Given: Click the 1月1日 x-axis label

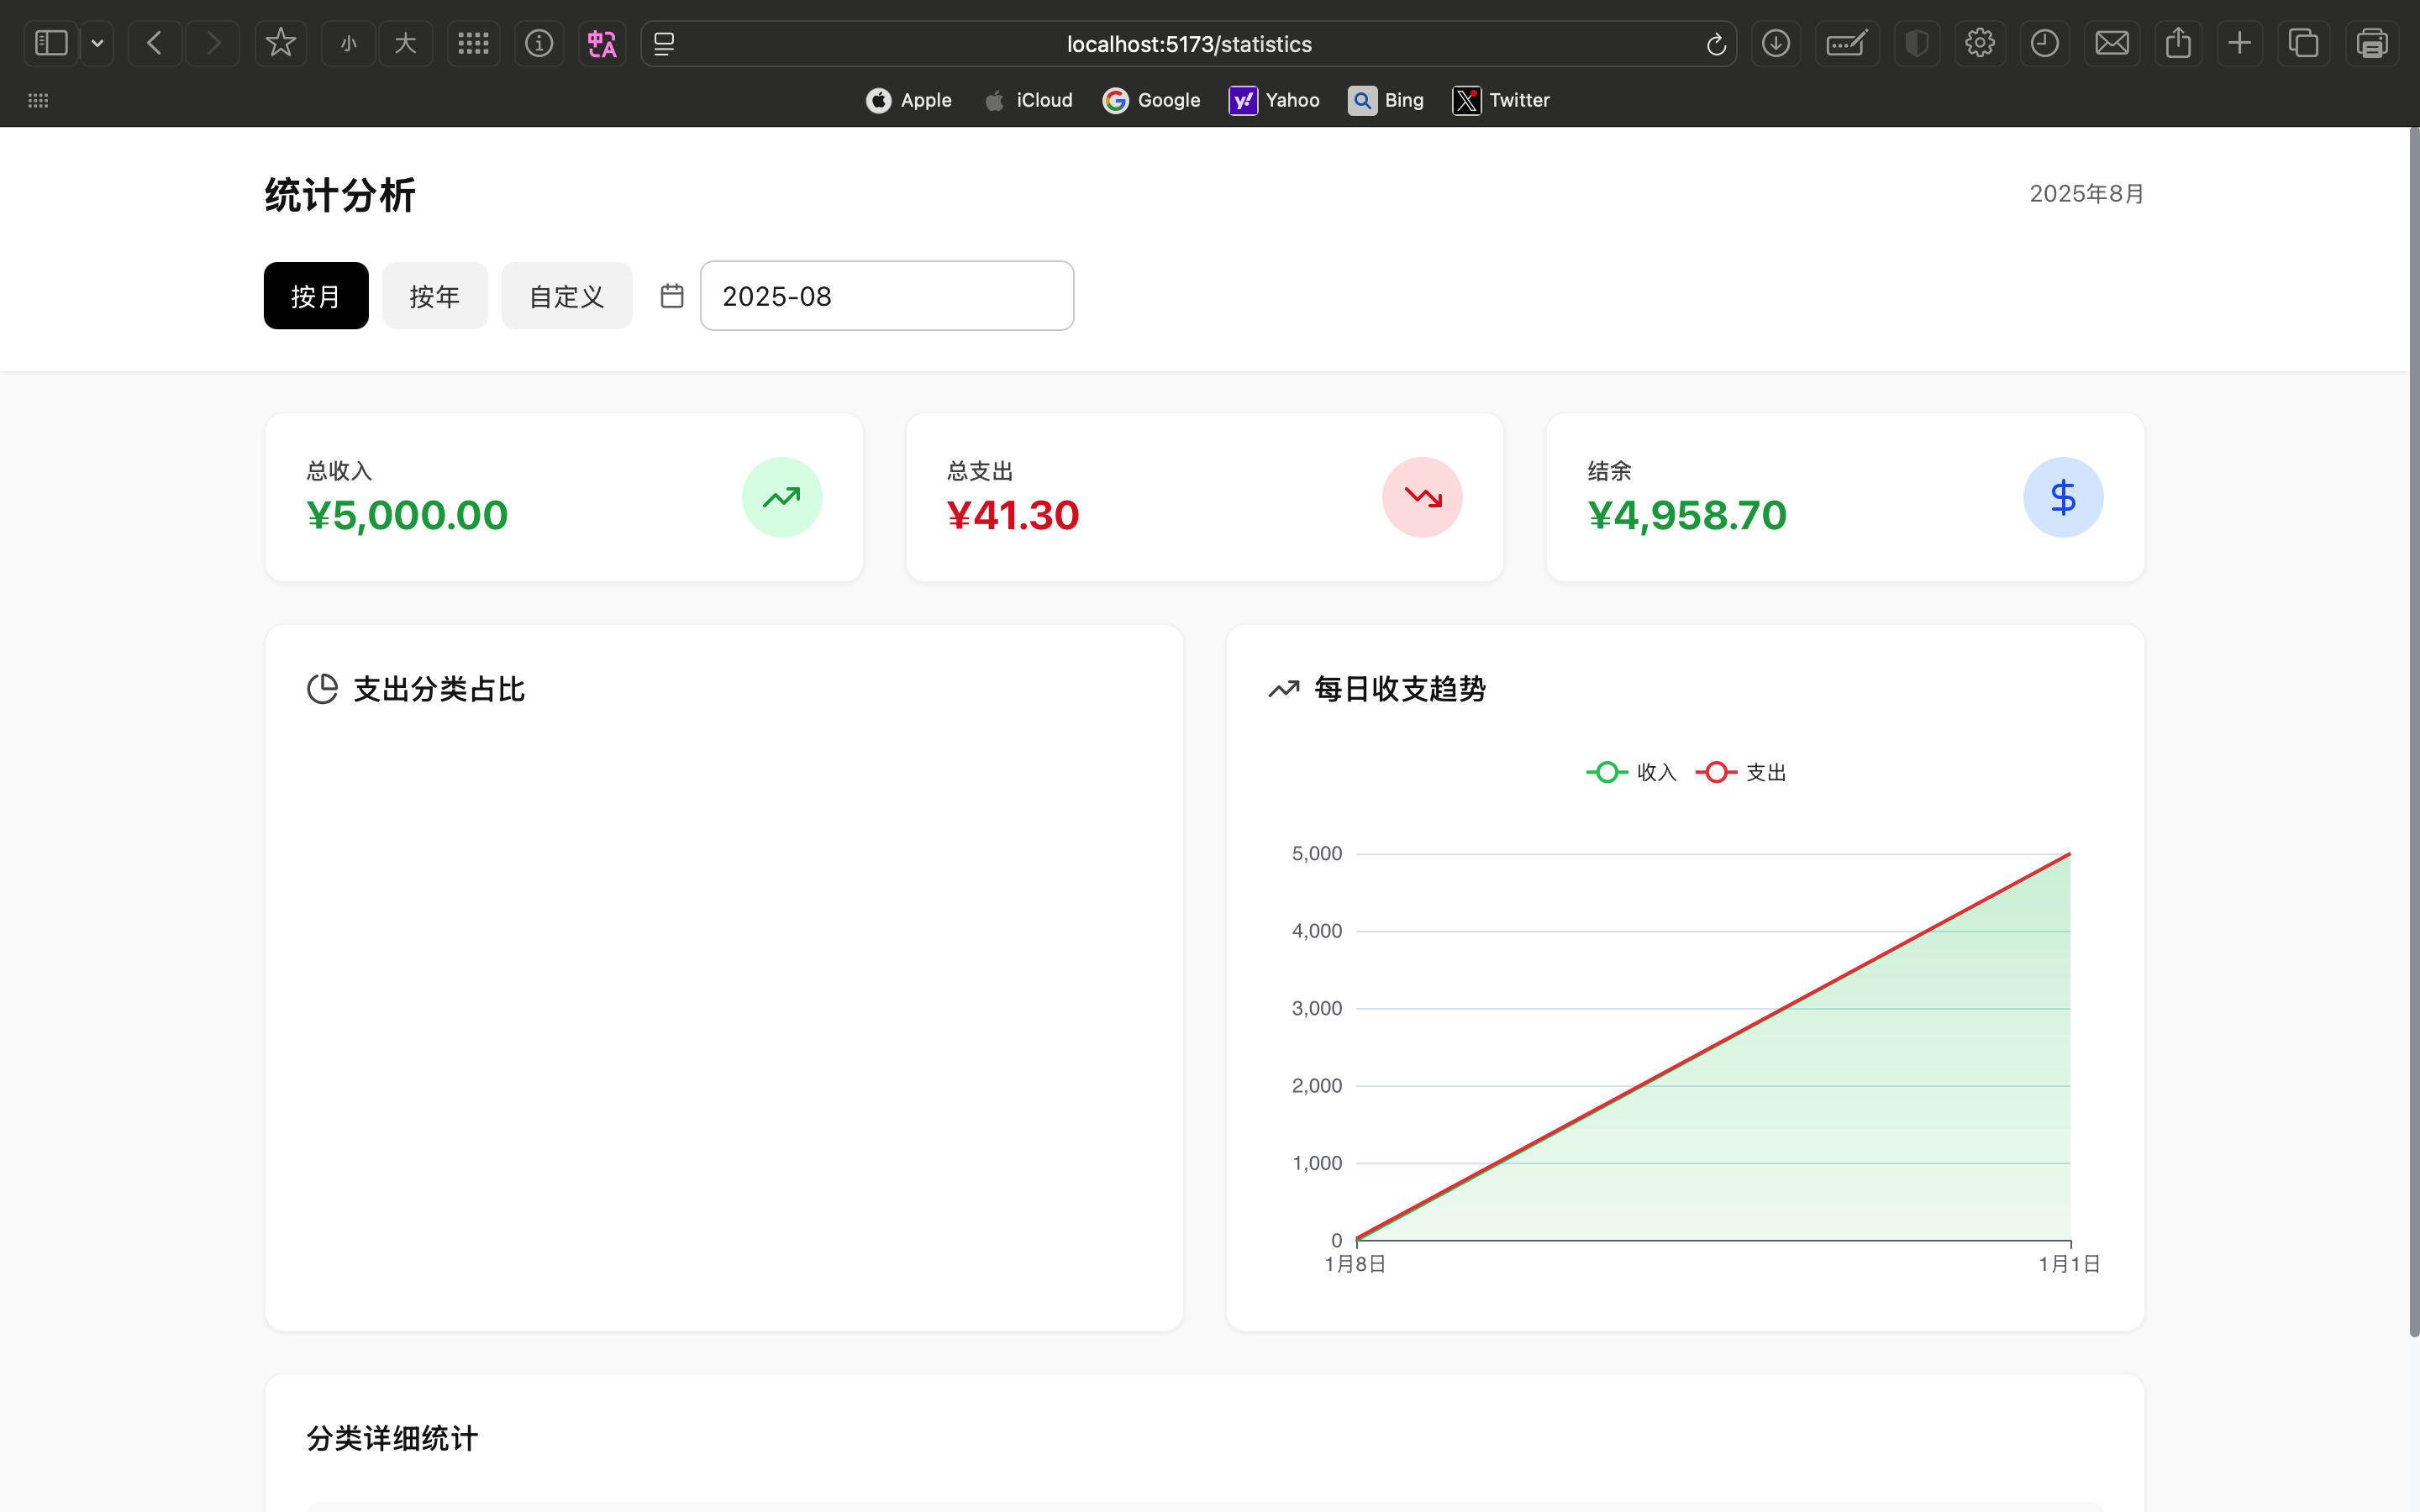Looking at the screenshot, I should click(x=2069, y=1264).
